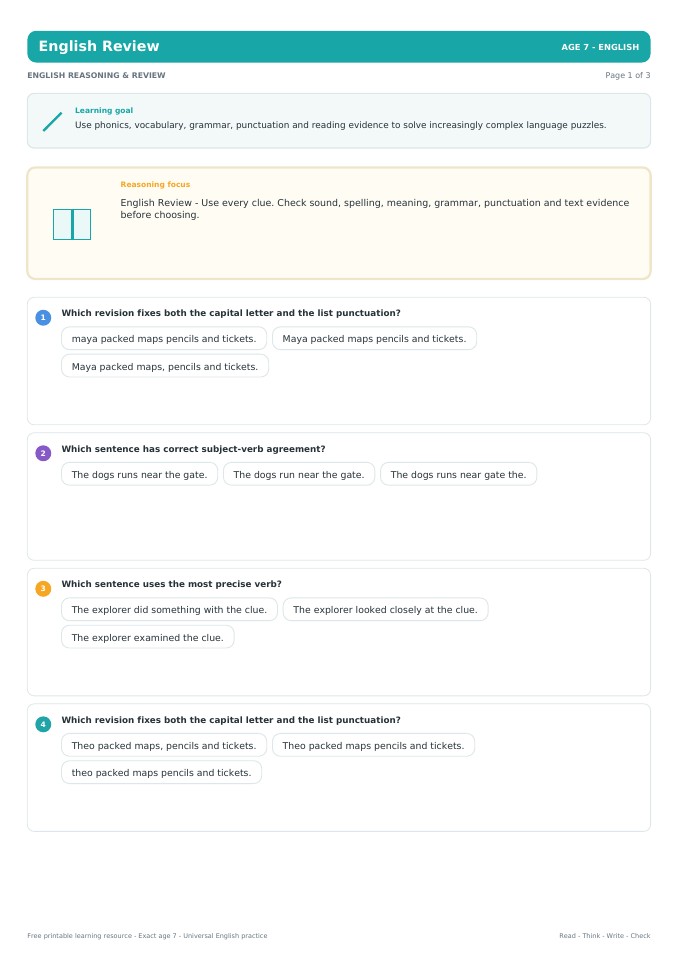Screen dimensions: 678x959
Task: Select 'The dogs runs near the gate.'
Action: (x=139, y=474)
